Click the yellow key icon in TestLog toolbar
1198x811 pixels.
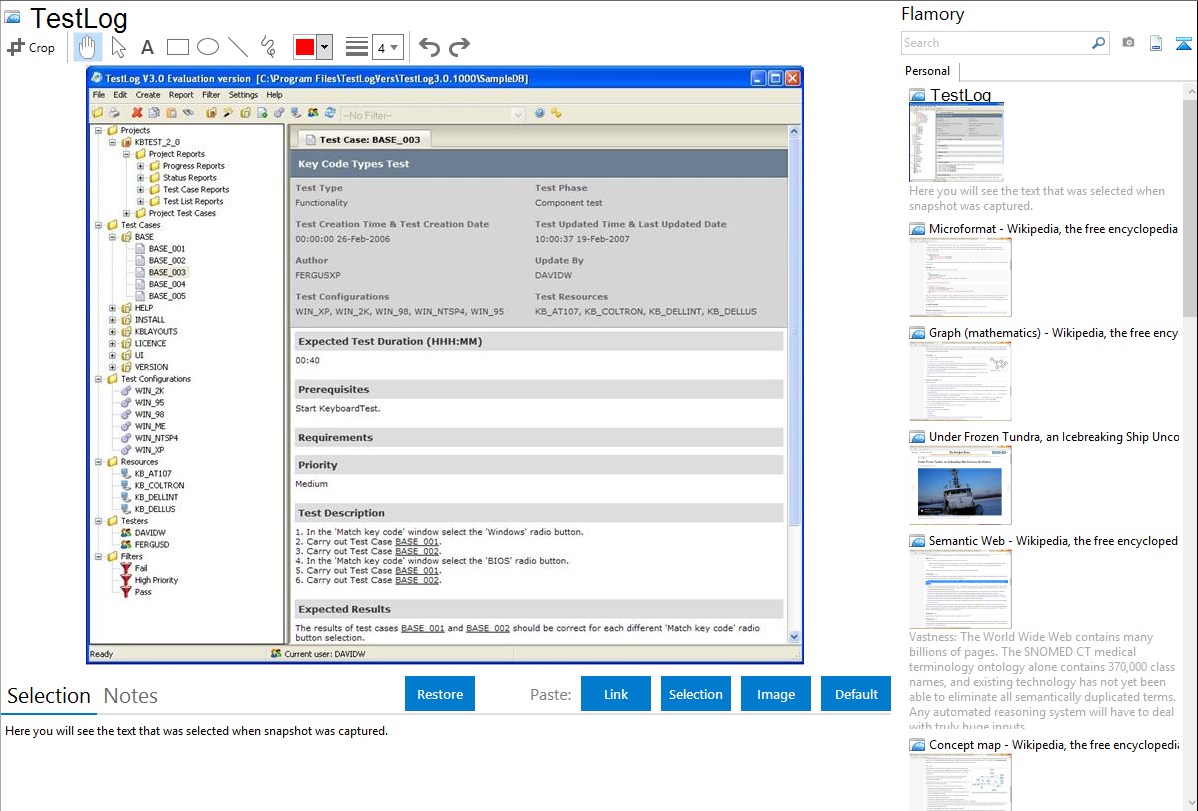click(556, 113)
